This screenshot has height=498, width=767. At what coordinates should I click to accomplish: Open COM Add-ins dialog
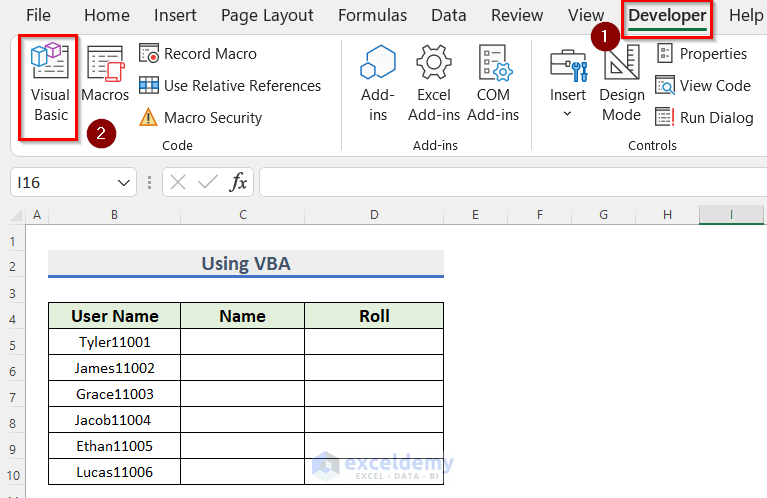[493, 83]
